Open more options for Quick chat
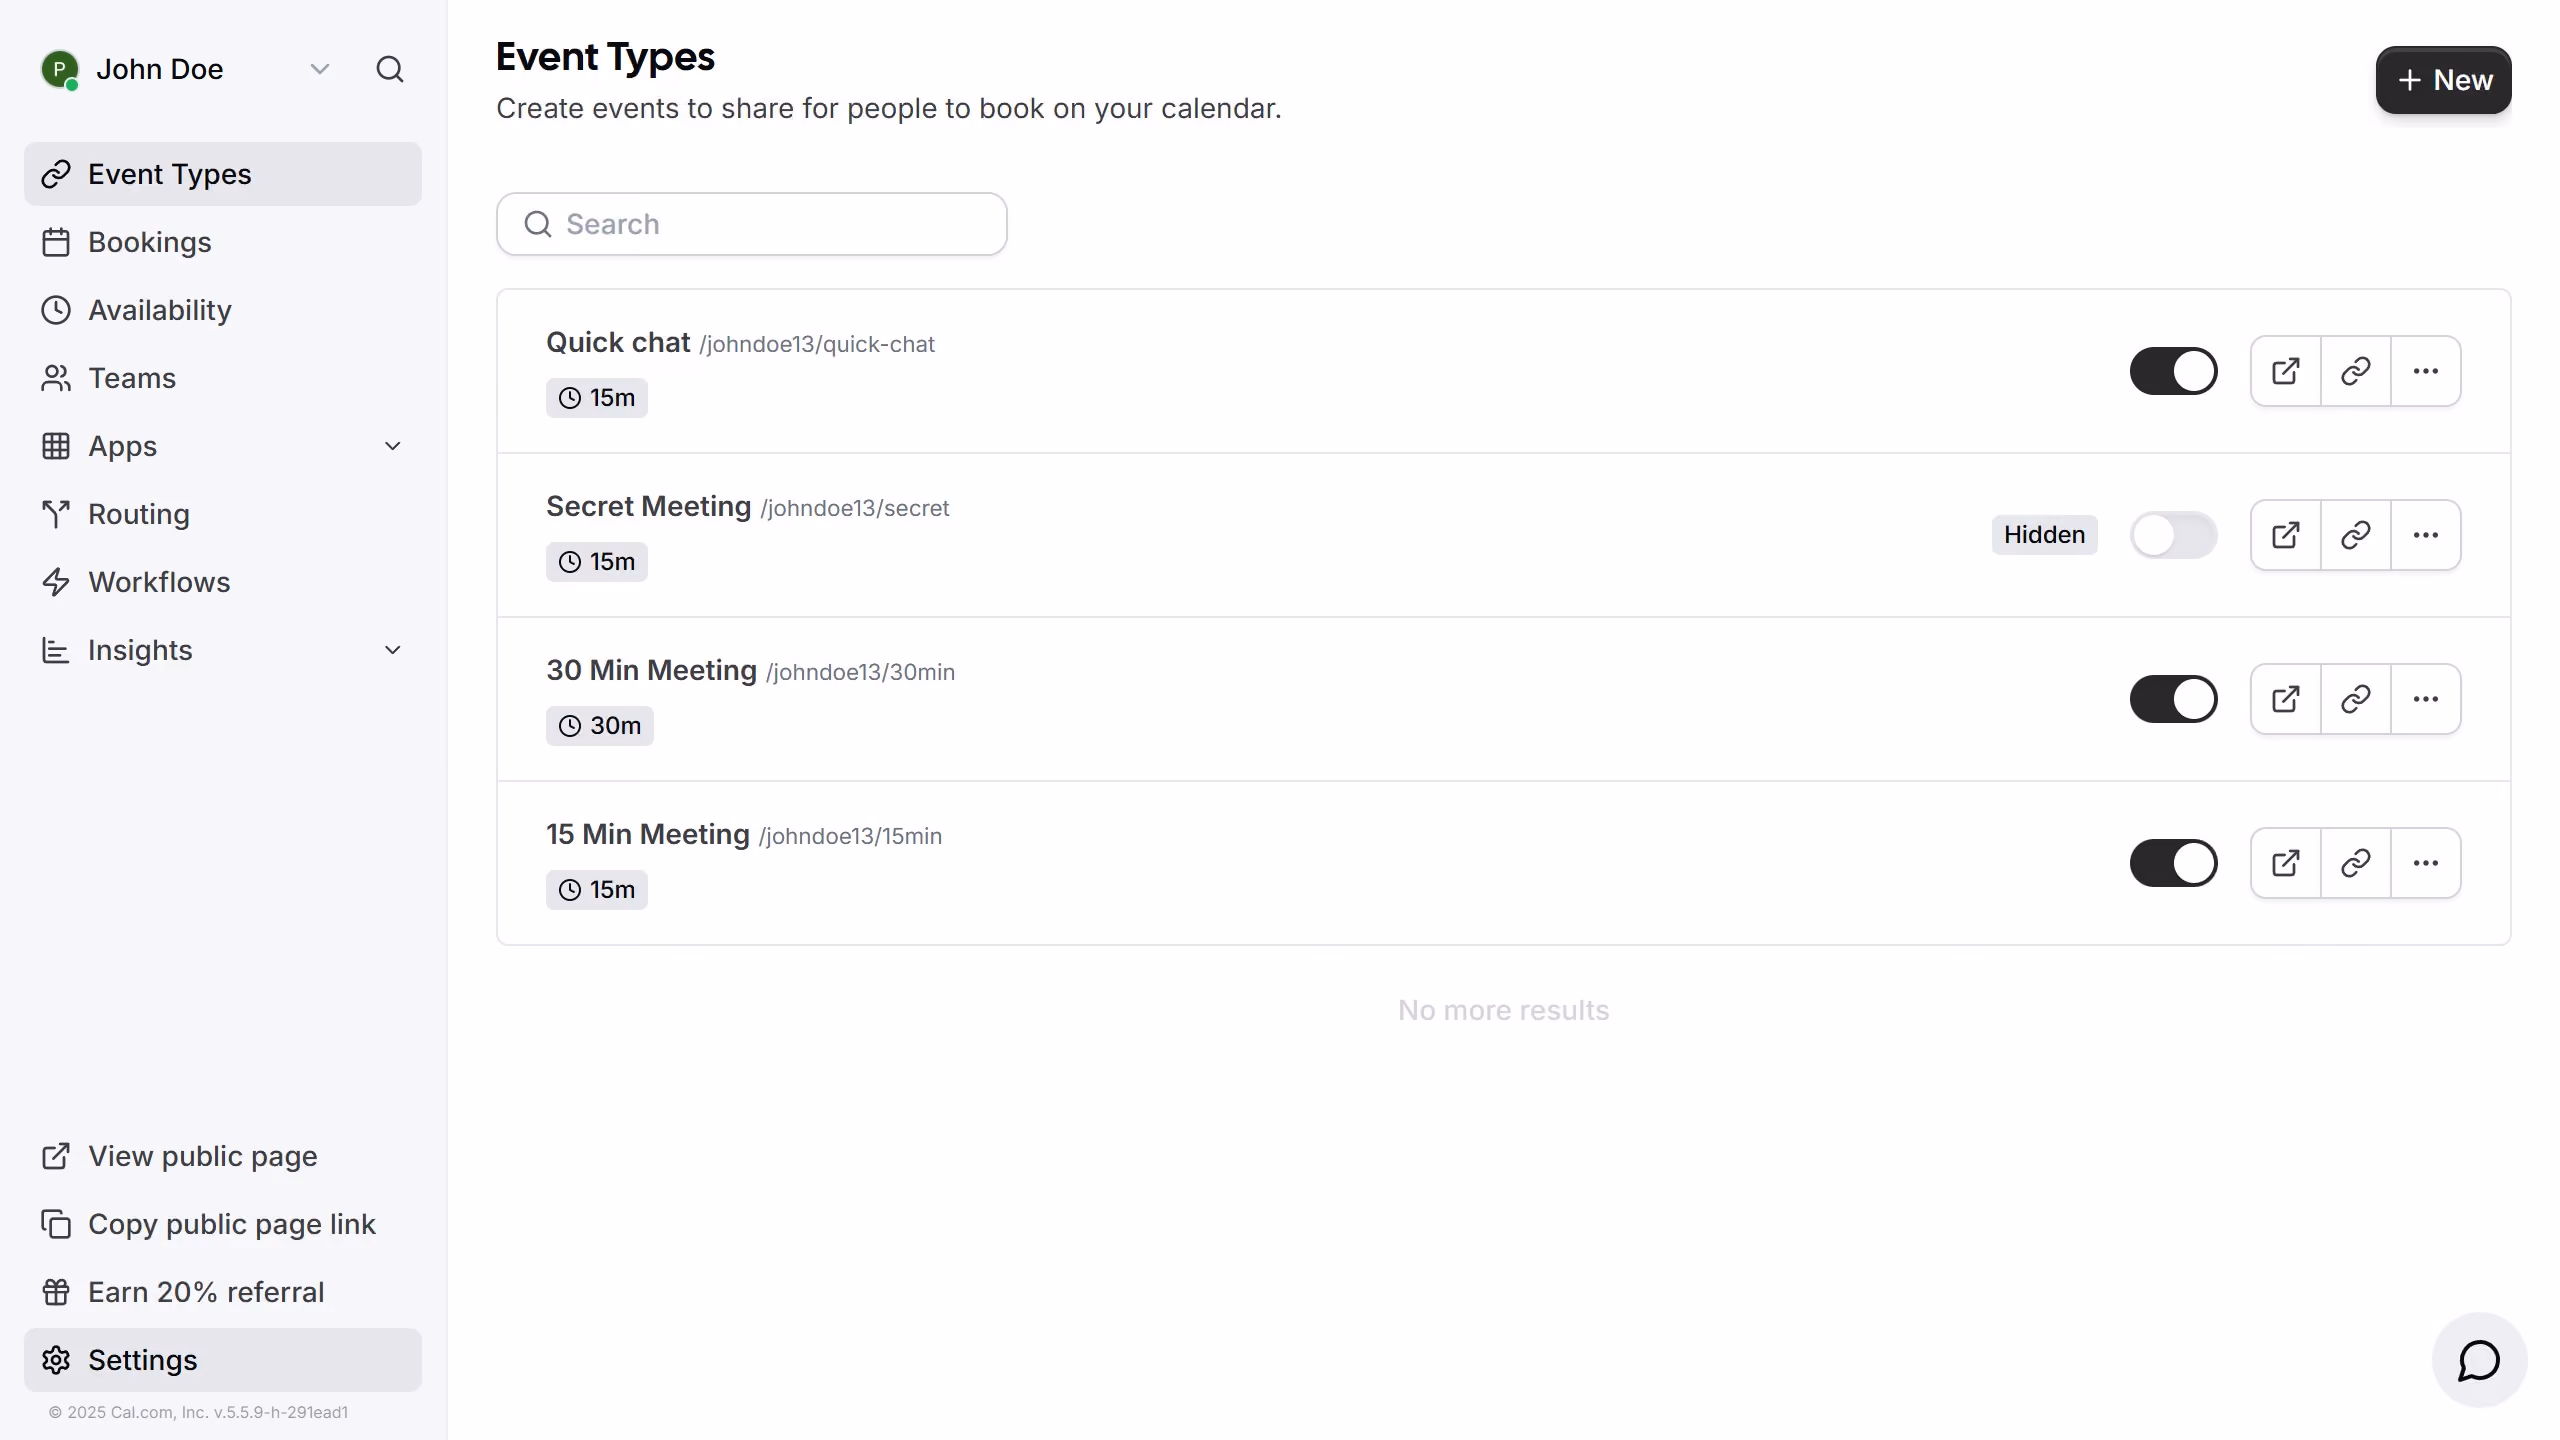Image resolution: width=2560 pixels, height=1440 pixels. [x=2426, y=371]
